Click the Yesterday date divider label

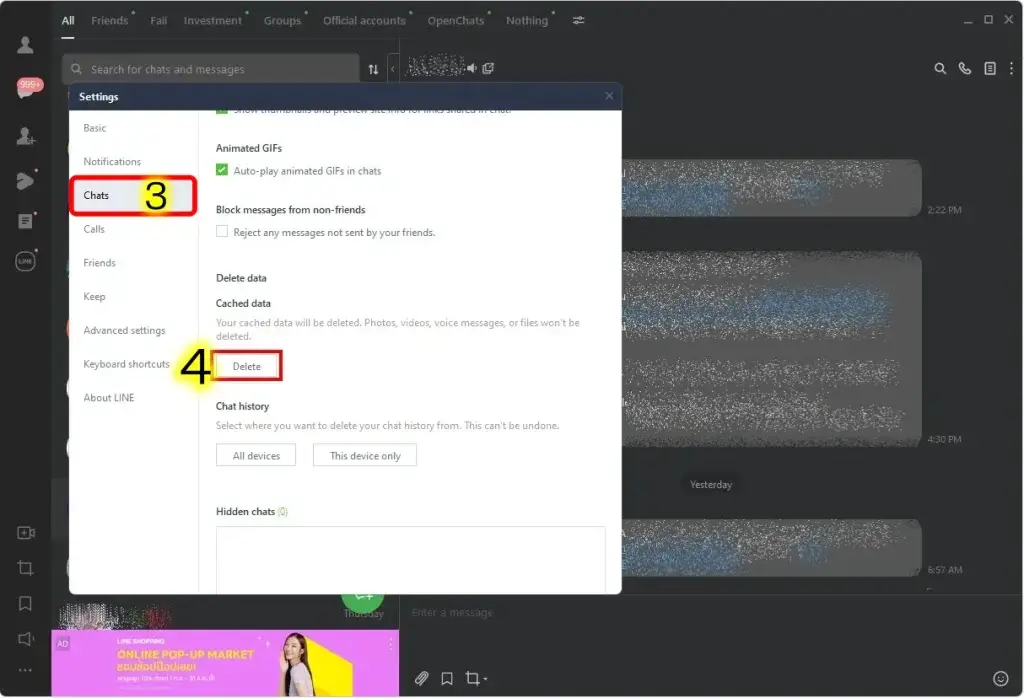[711, 484]
